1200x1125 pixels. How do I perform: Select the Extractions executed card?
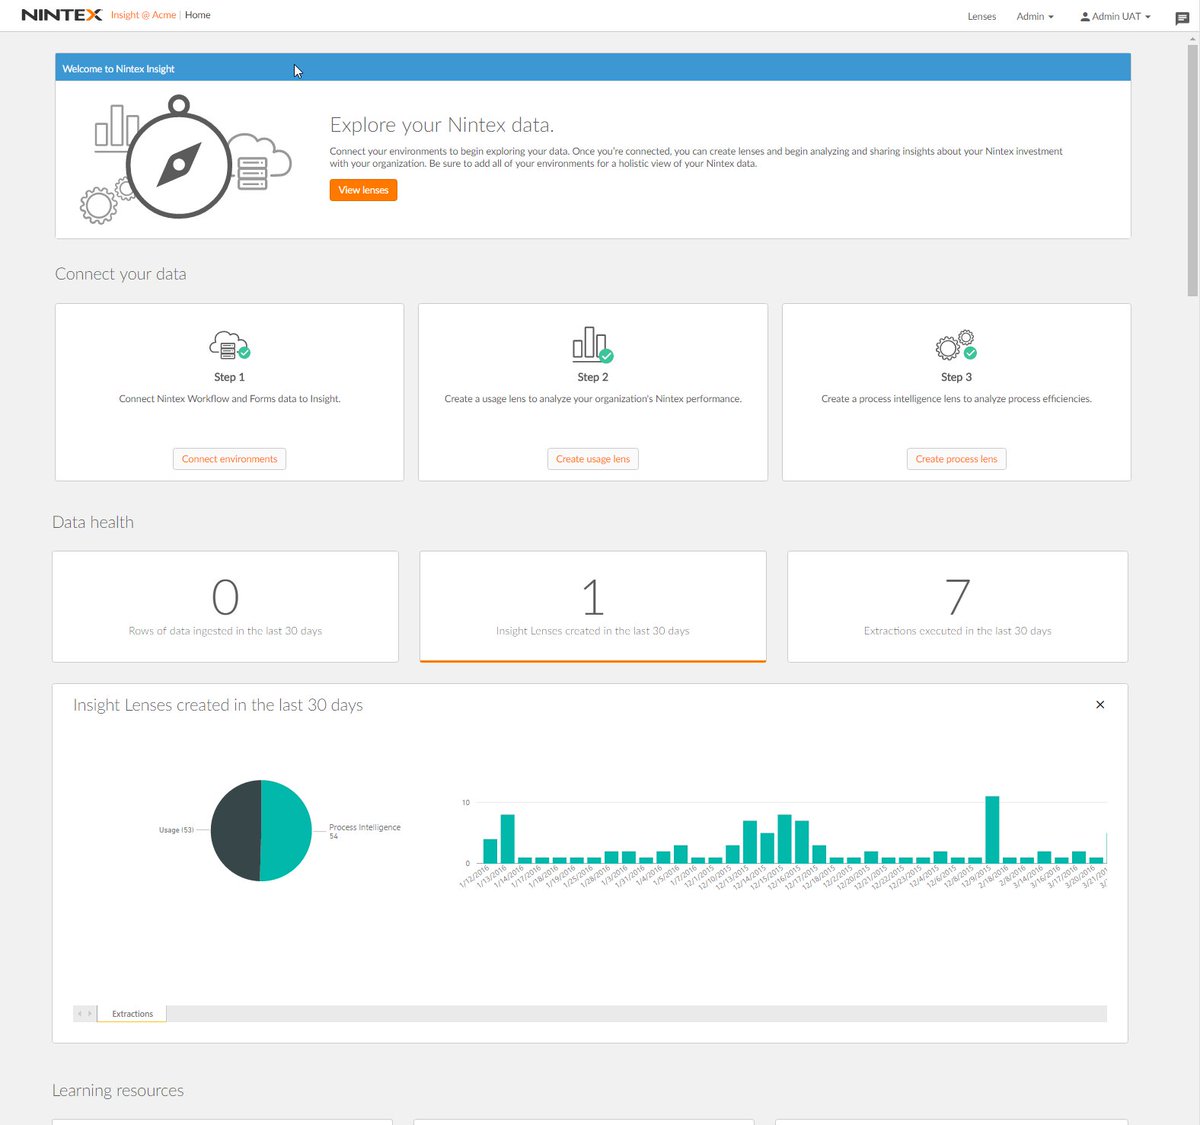(957, 607)
